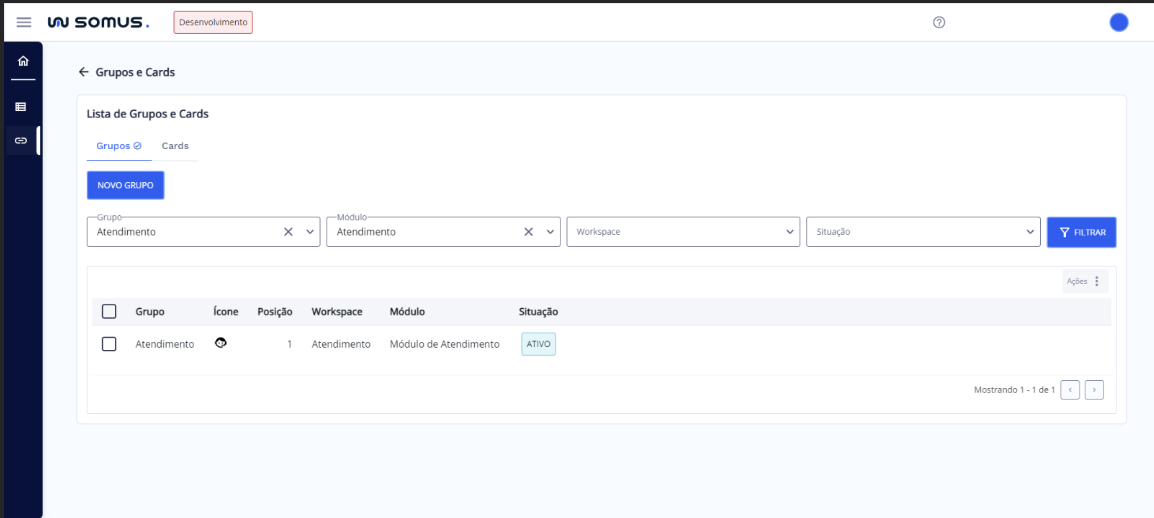Viewport: 1154px width, 518px height.
Task: Click the Workspace column header
Action: pos(337,311)
